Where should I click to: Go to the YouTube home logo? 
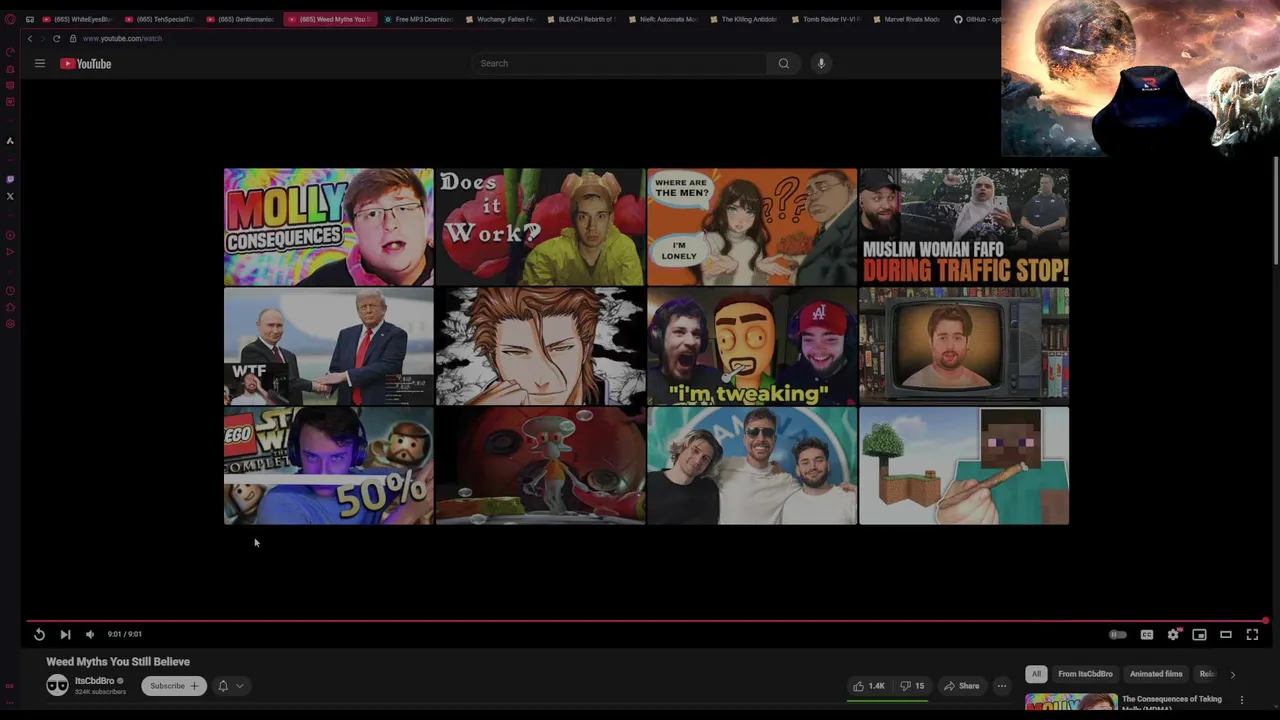(85, 63)
